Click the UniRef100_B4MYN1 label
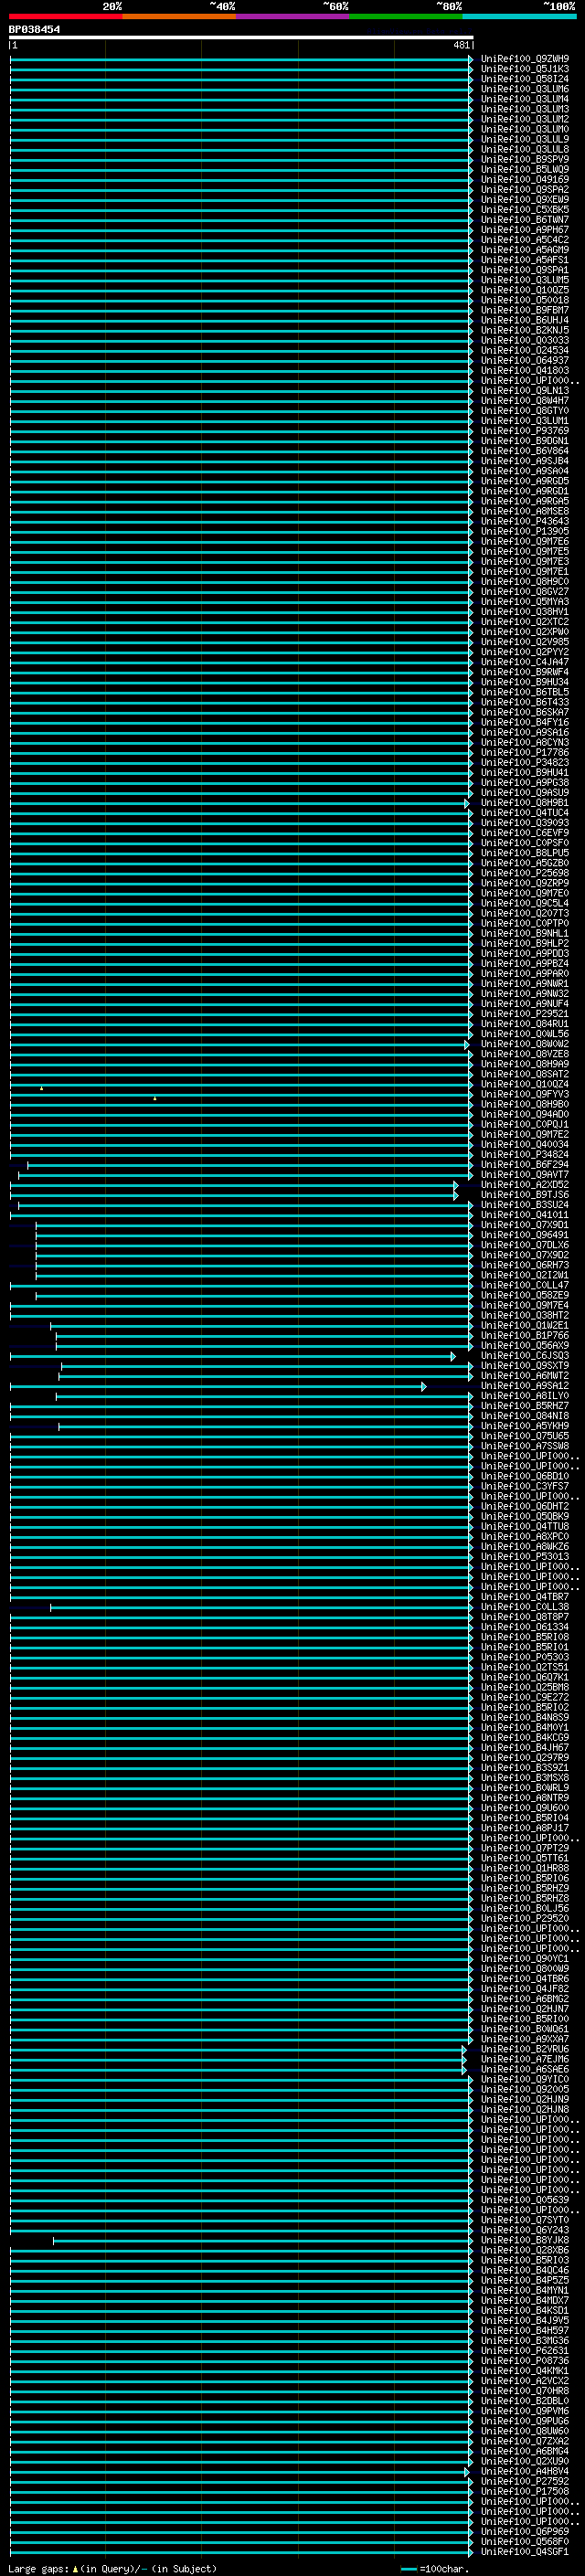 (x=525, y=2290)
